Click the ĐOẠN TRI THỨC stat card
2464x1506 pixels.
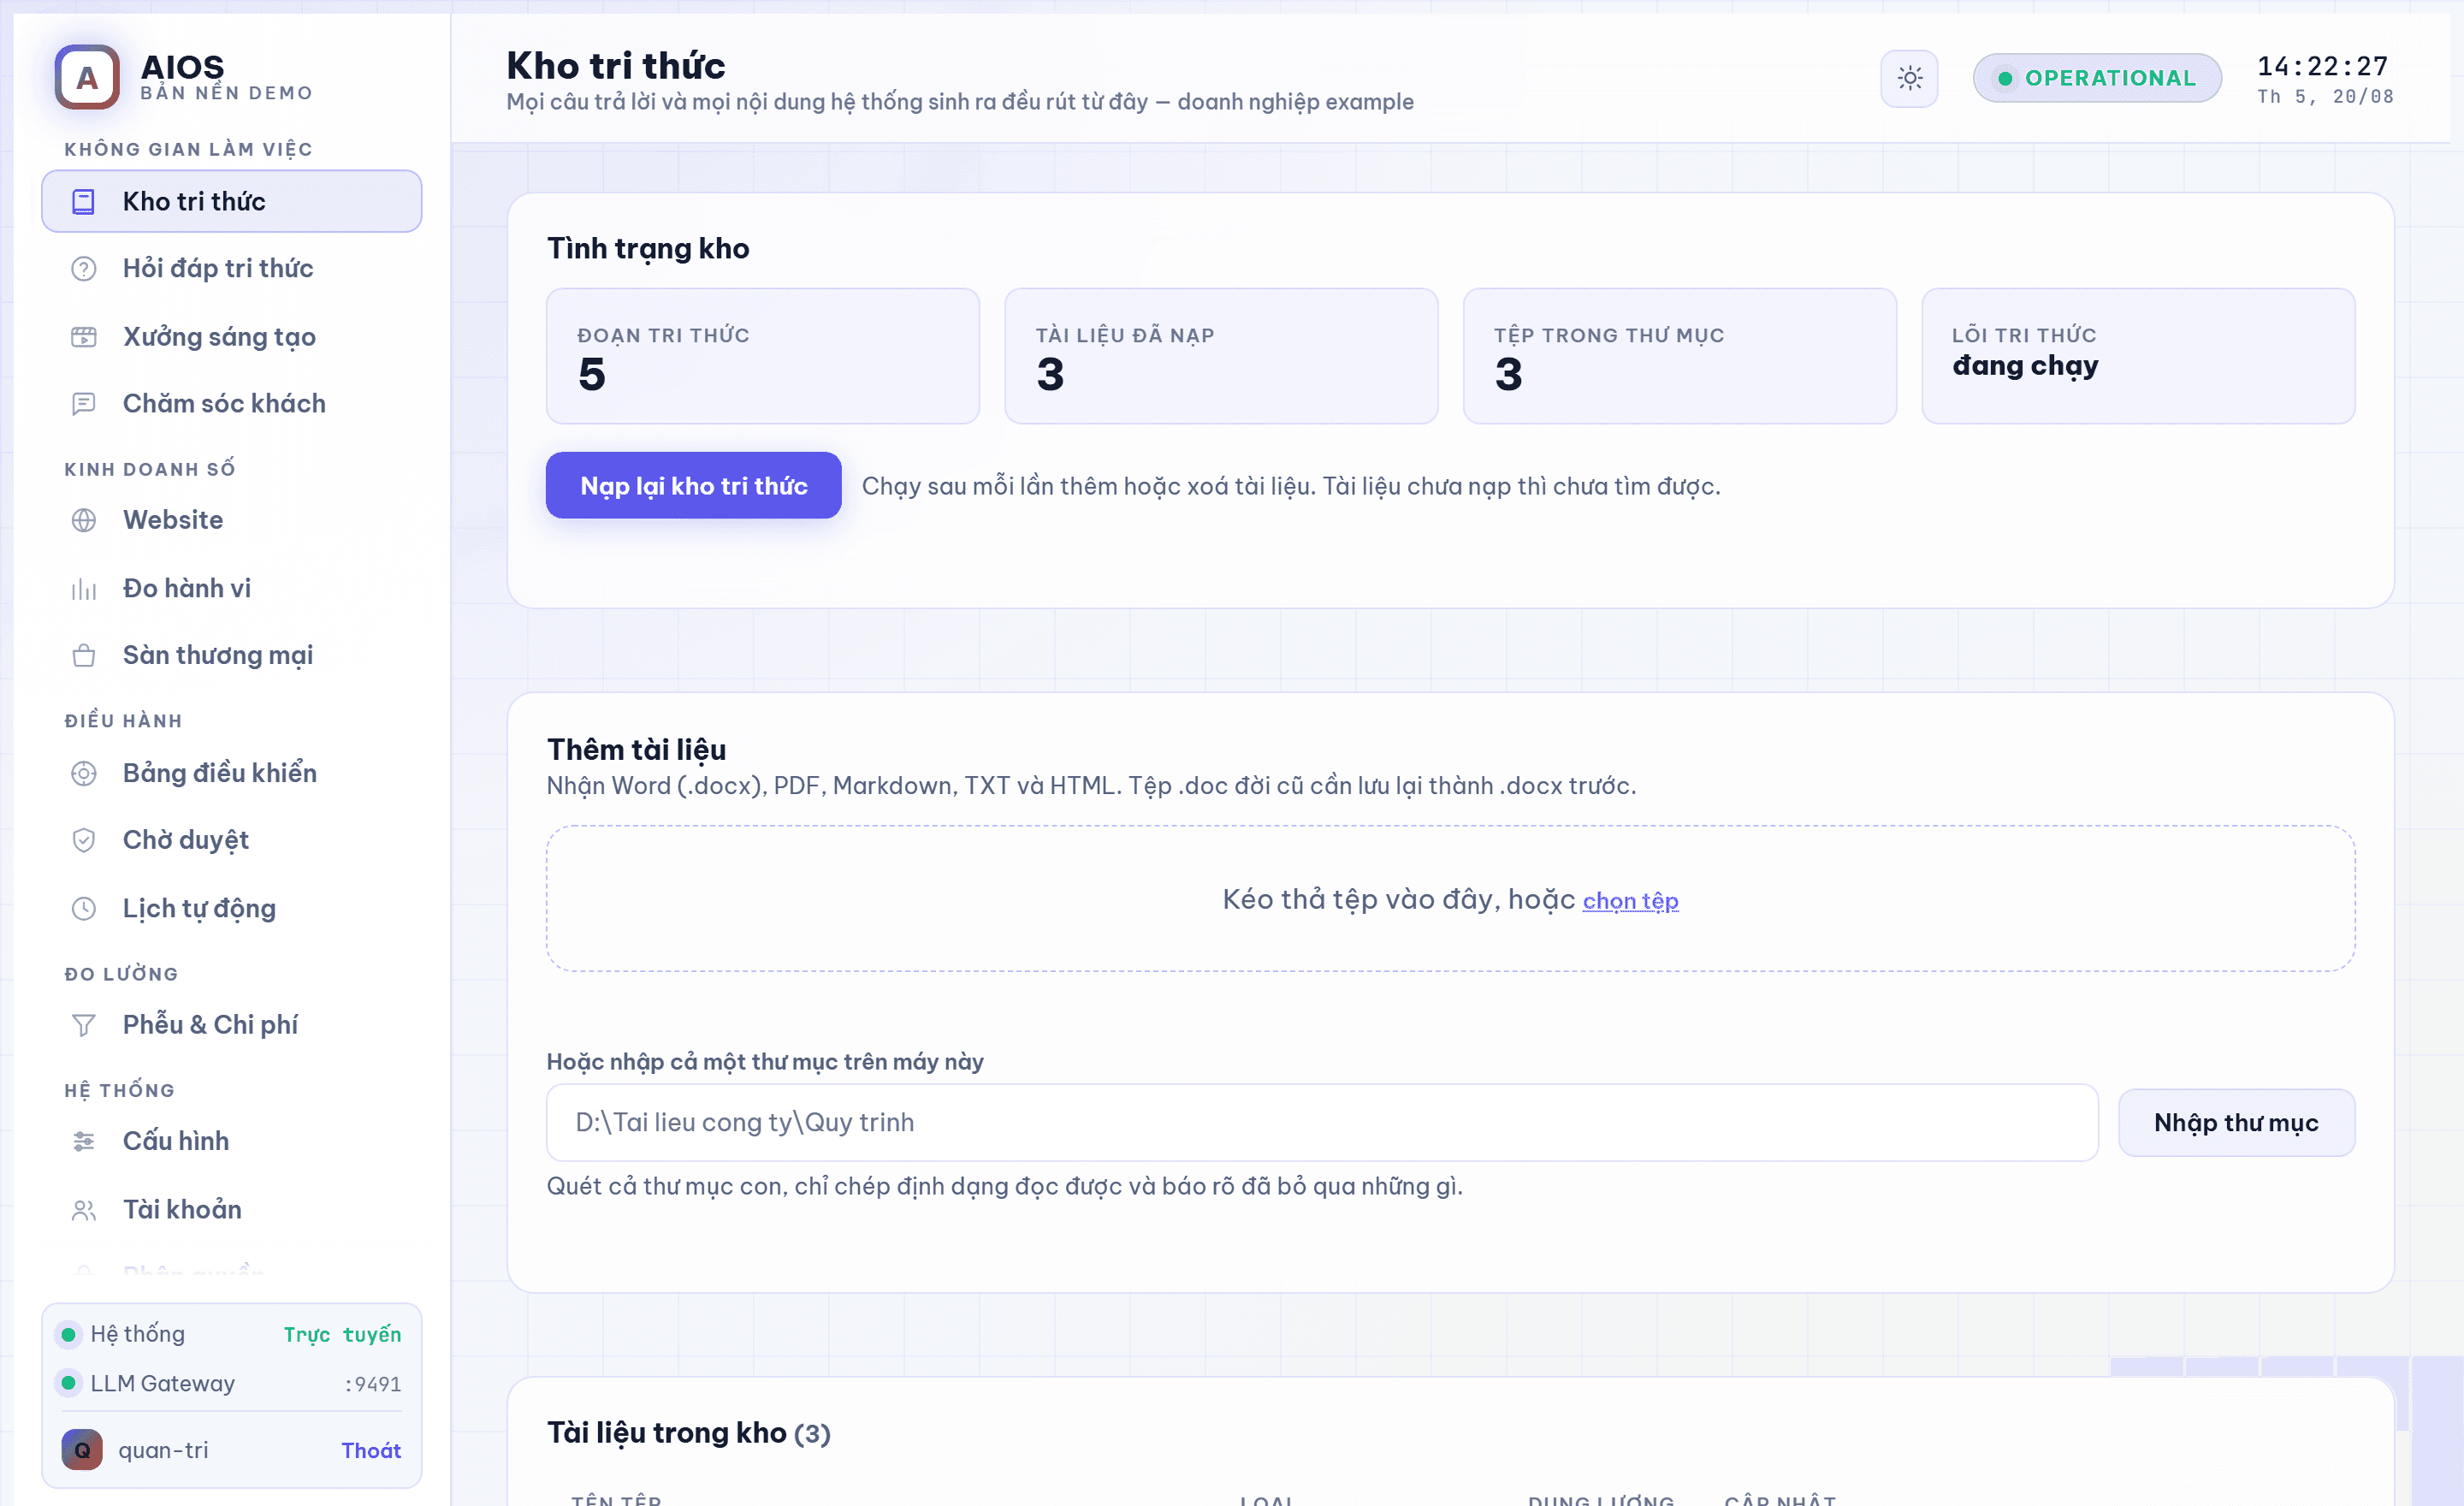tap(763, 356)
